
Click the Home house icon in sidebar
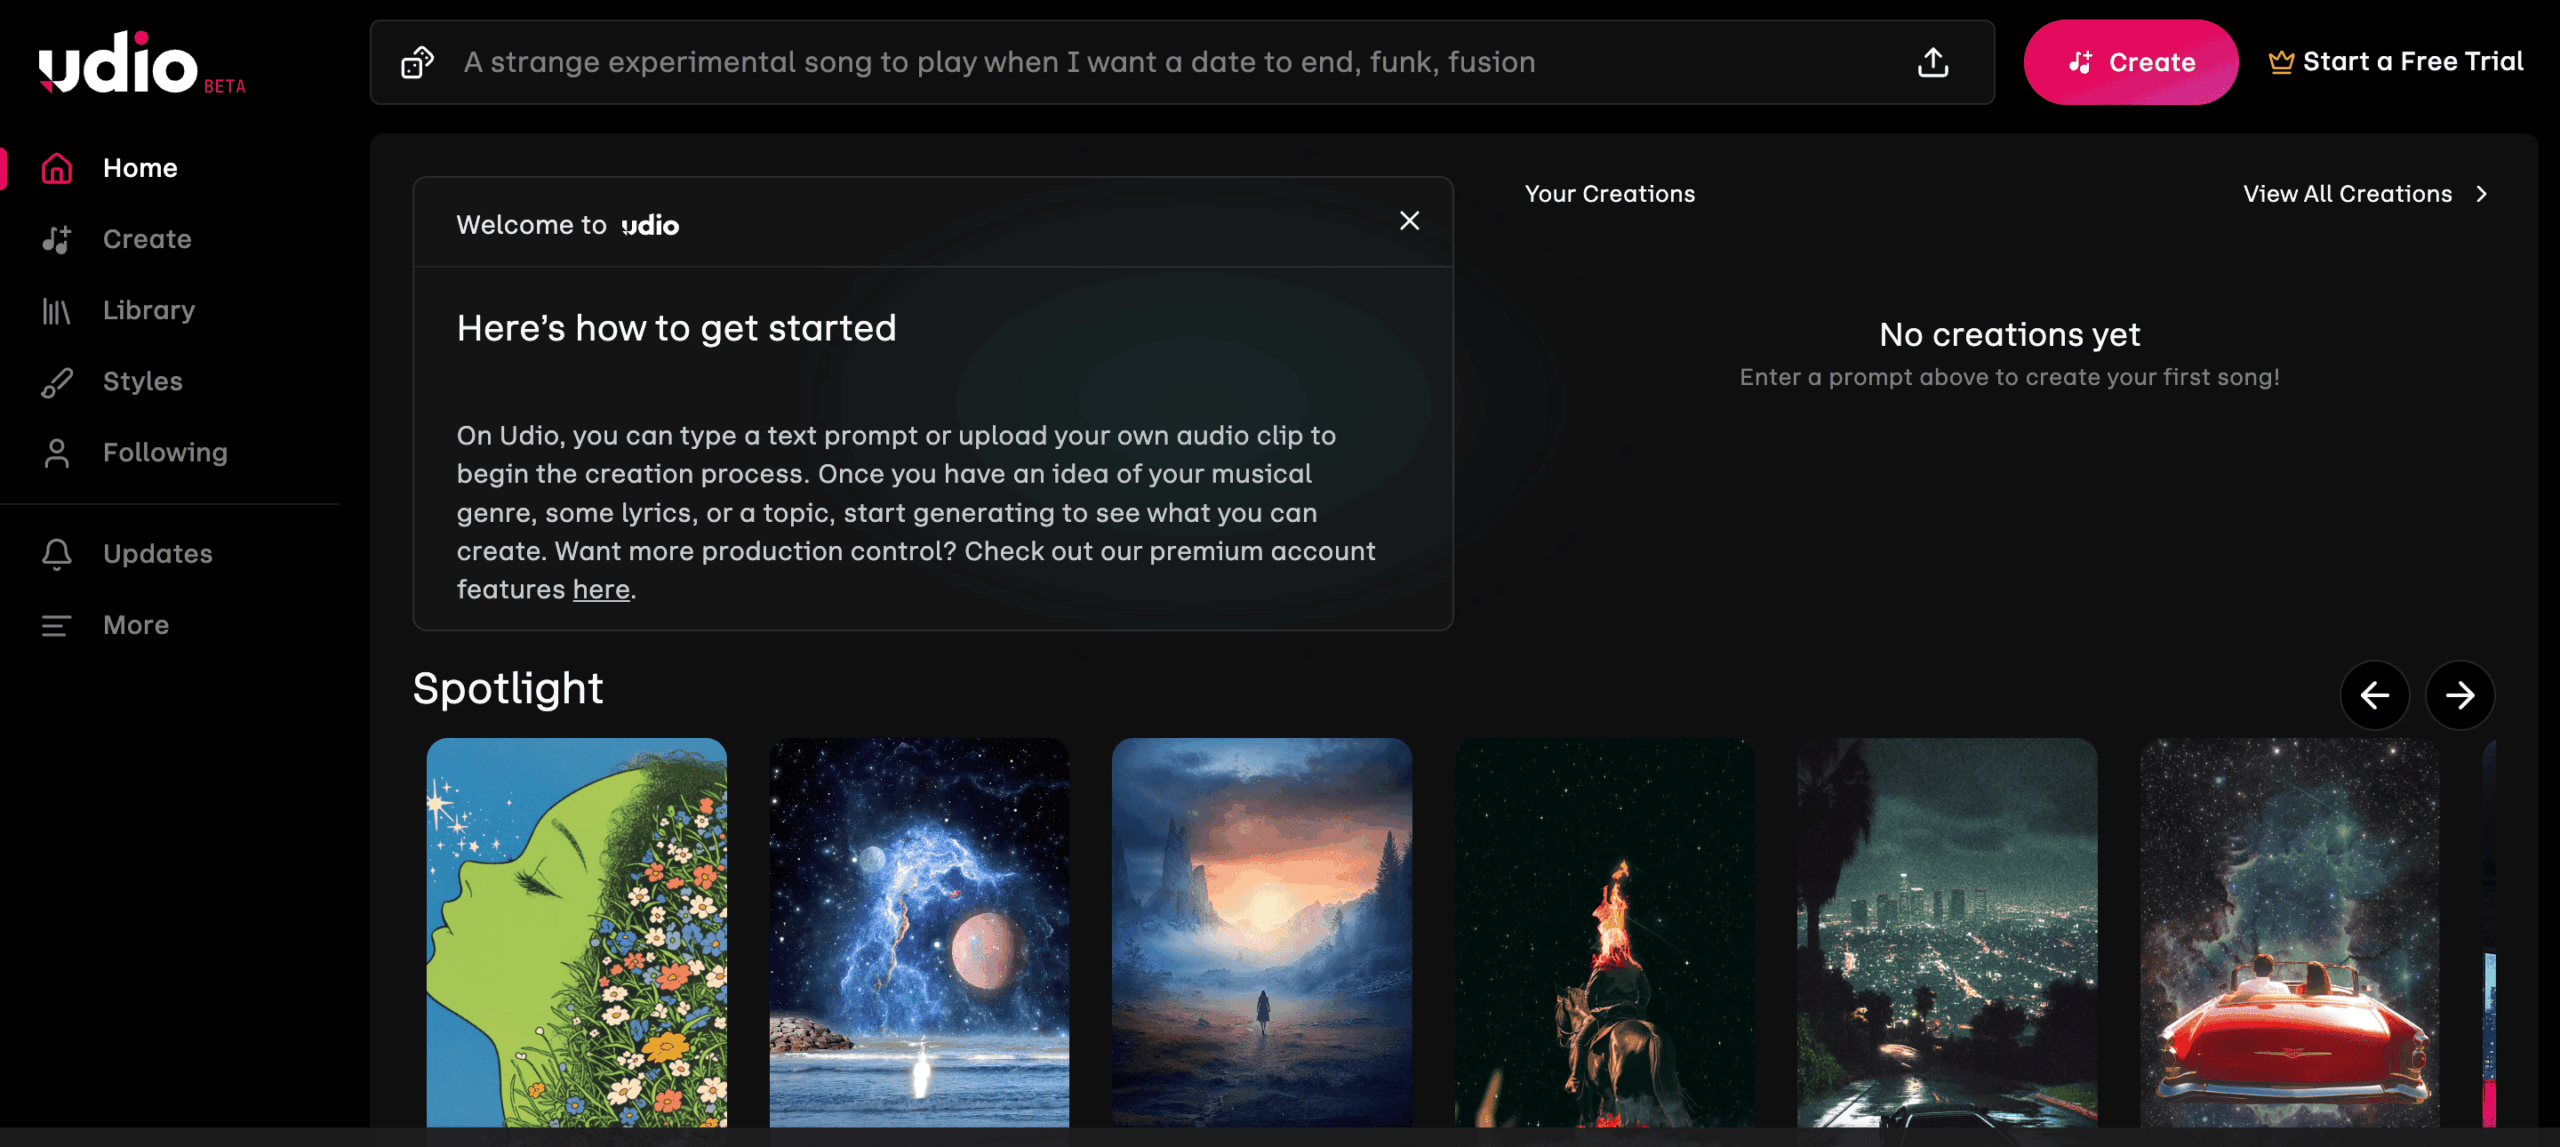coord(57,168)
